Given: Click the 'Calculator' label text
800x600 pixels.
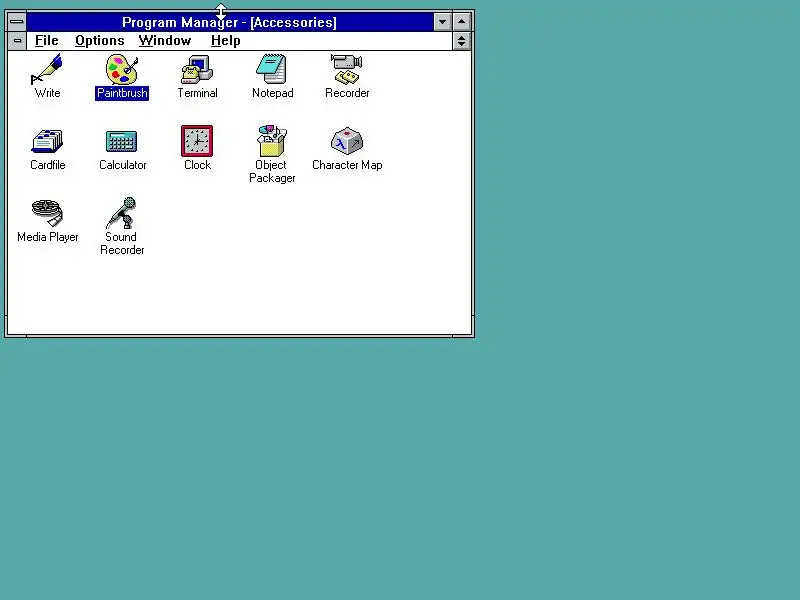Looking at the screenshot, I should [x=122, y=165].
